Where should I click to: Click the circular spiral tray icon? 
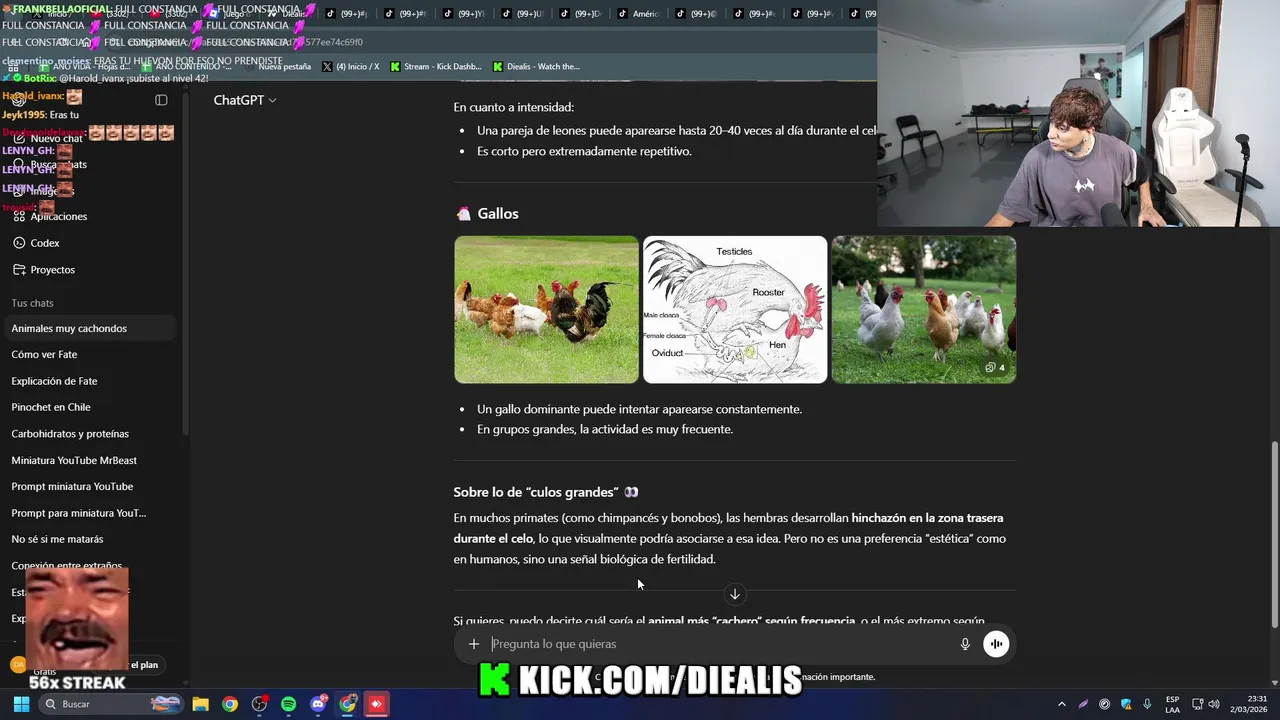click(1104, 704)
